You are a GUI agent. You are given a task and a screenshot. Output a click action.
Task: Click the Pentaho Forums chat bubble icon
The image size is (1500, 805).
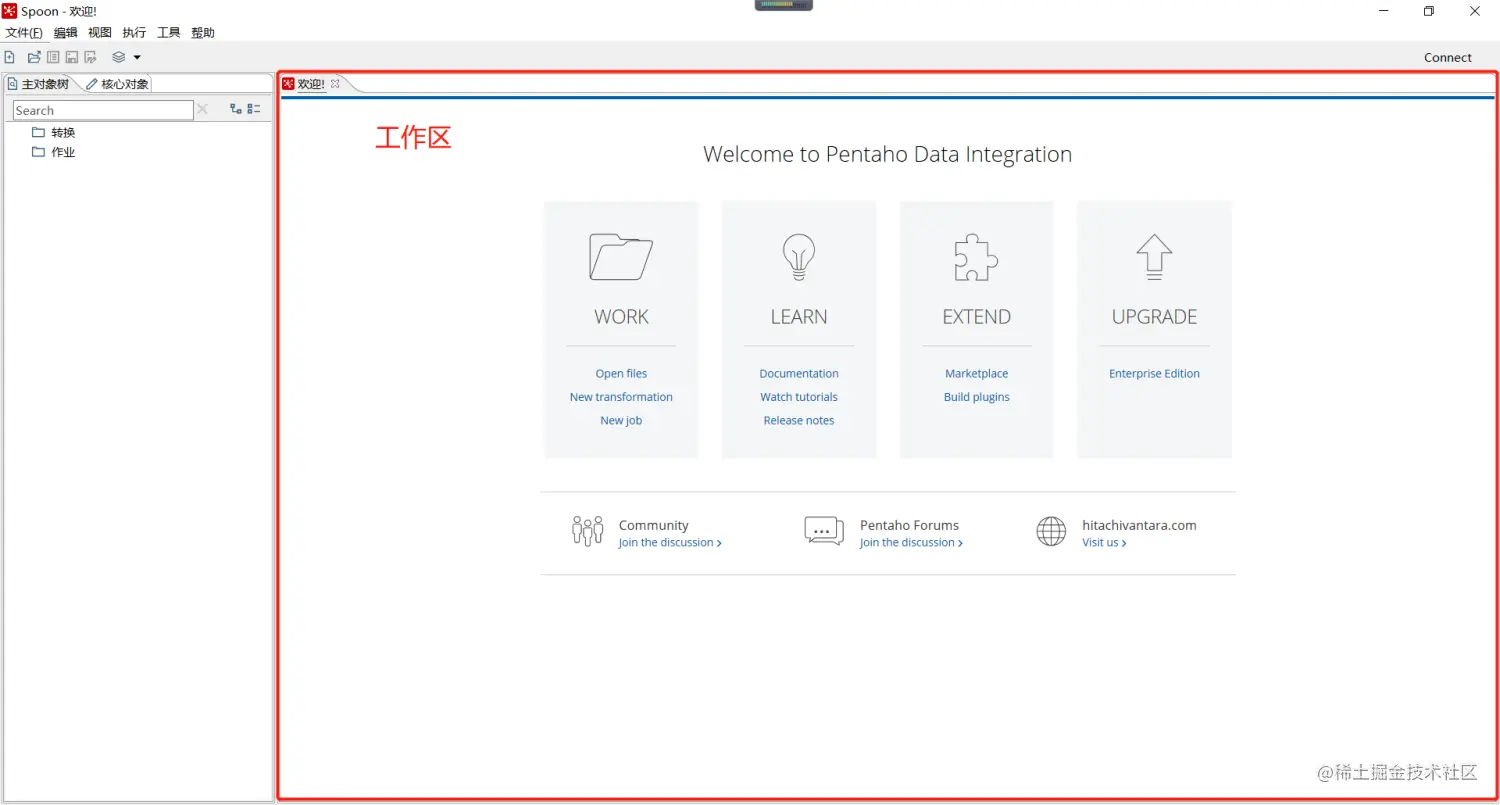tap(824, 531)
